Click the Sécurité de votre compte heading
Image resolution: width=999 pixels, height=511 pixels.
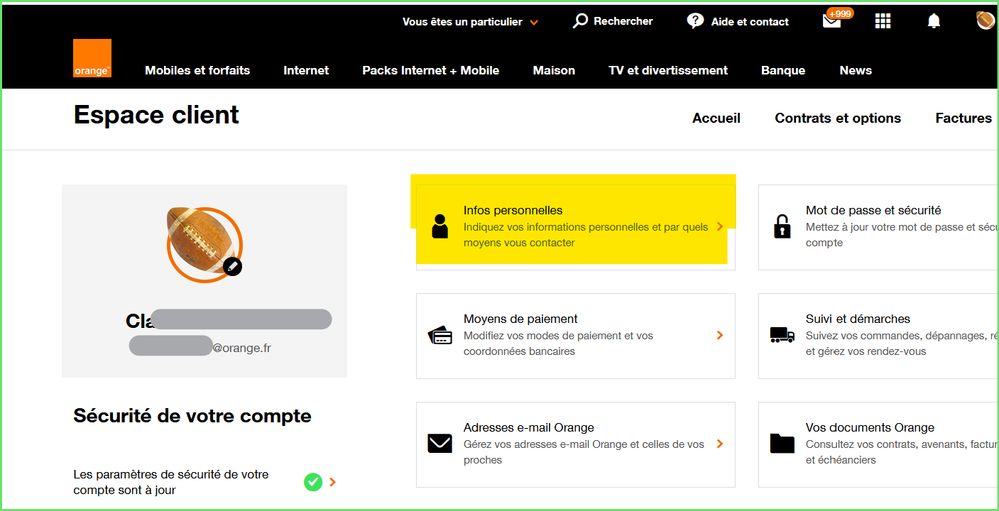192,416
